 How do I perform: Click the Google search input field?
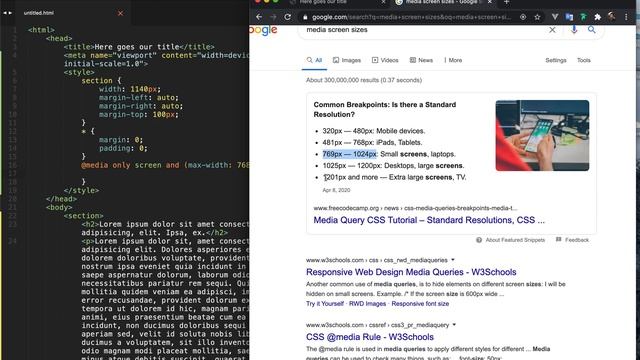coord(424,30)
